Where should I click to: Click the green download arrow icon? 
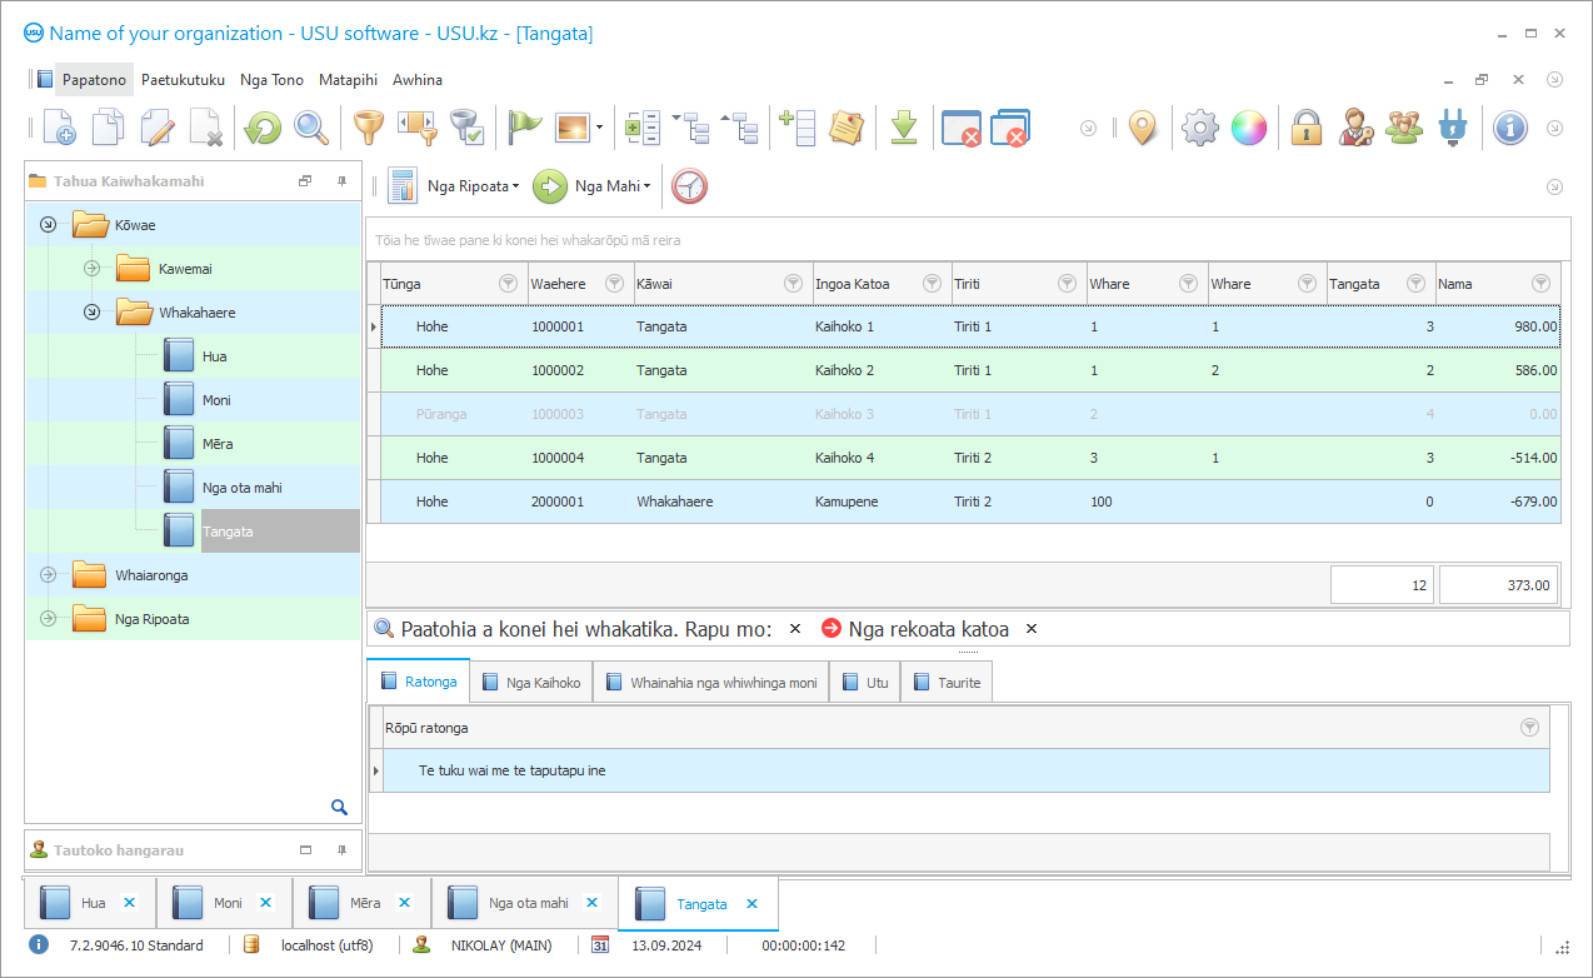904,128
